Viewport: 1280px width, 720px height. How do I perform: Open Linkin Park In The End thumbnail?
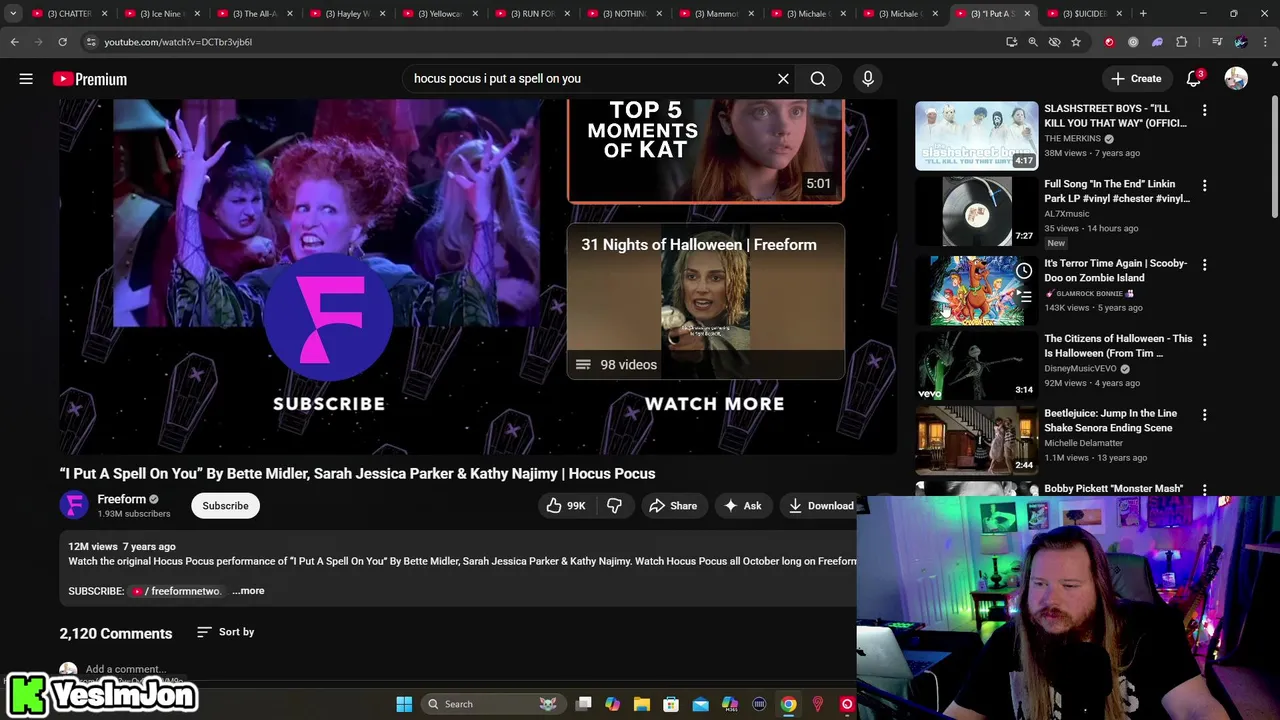click(x=977, y=211)
